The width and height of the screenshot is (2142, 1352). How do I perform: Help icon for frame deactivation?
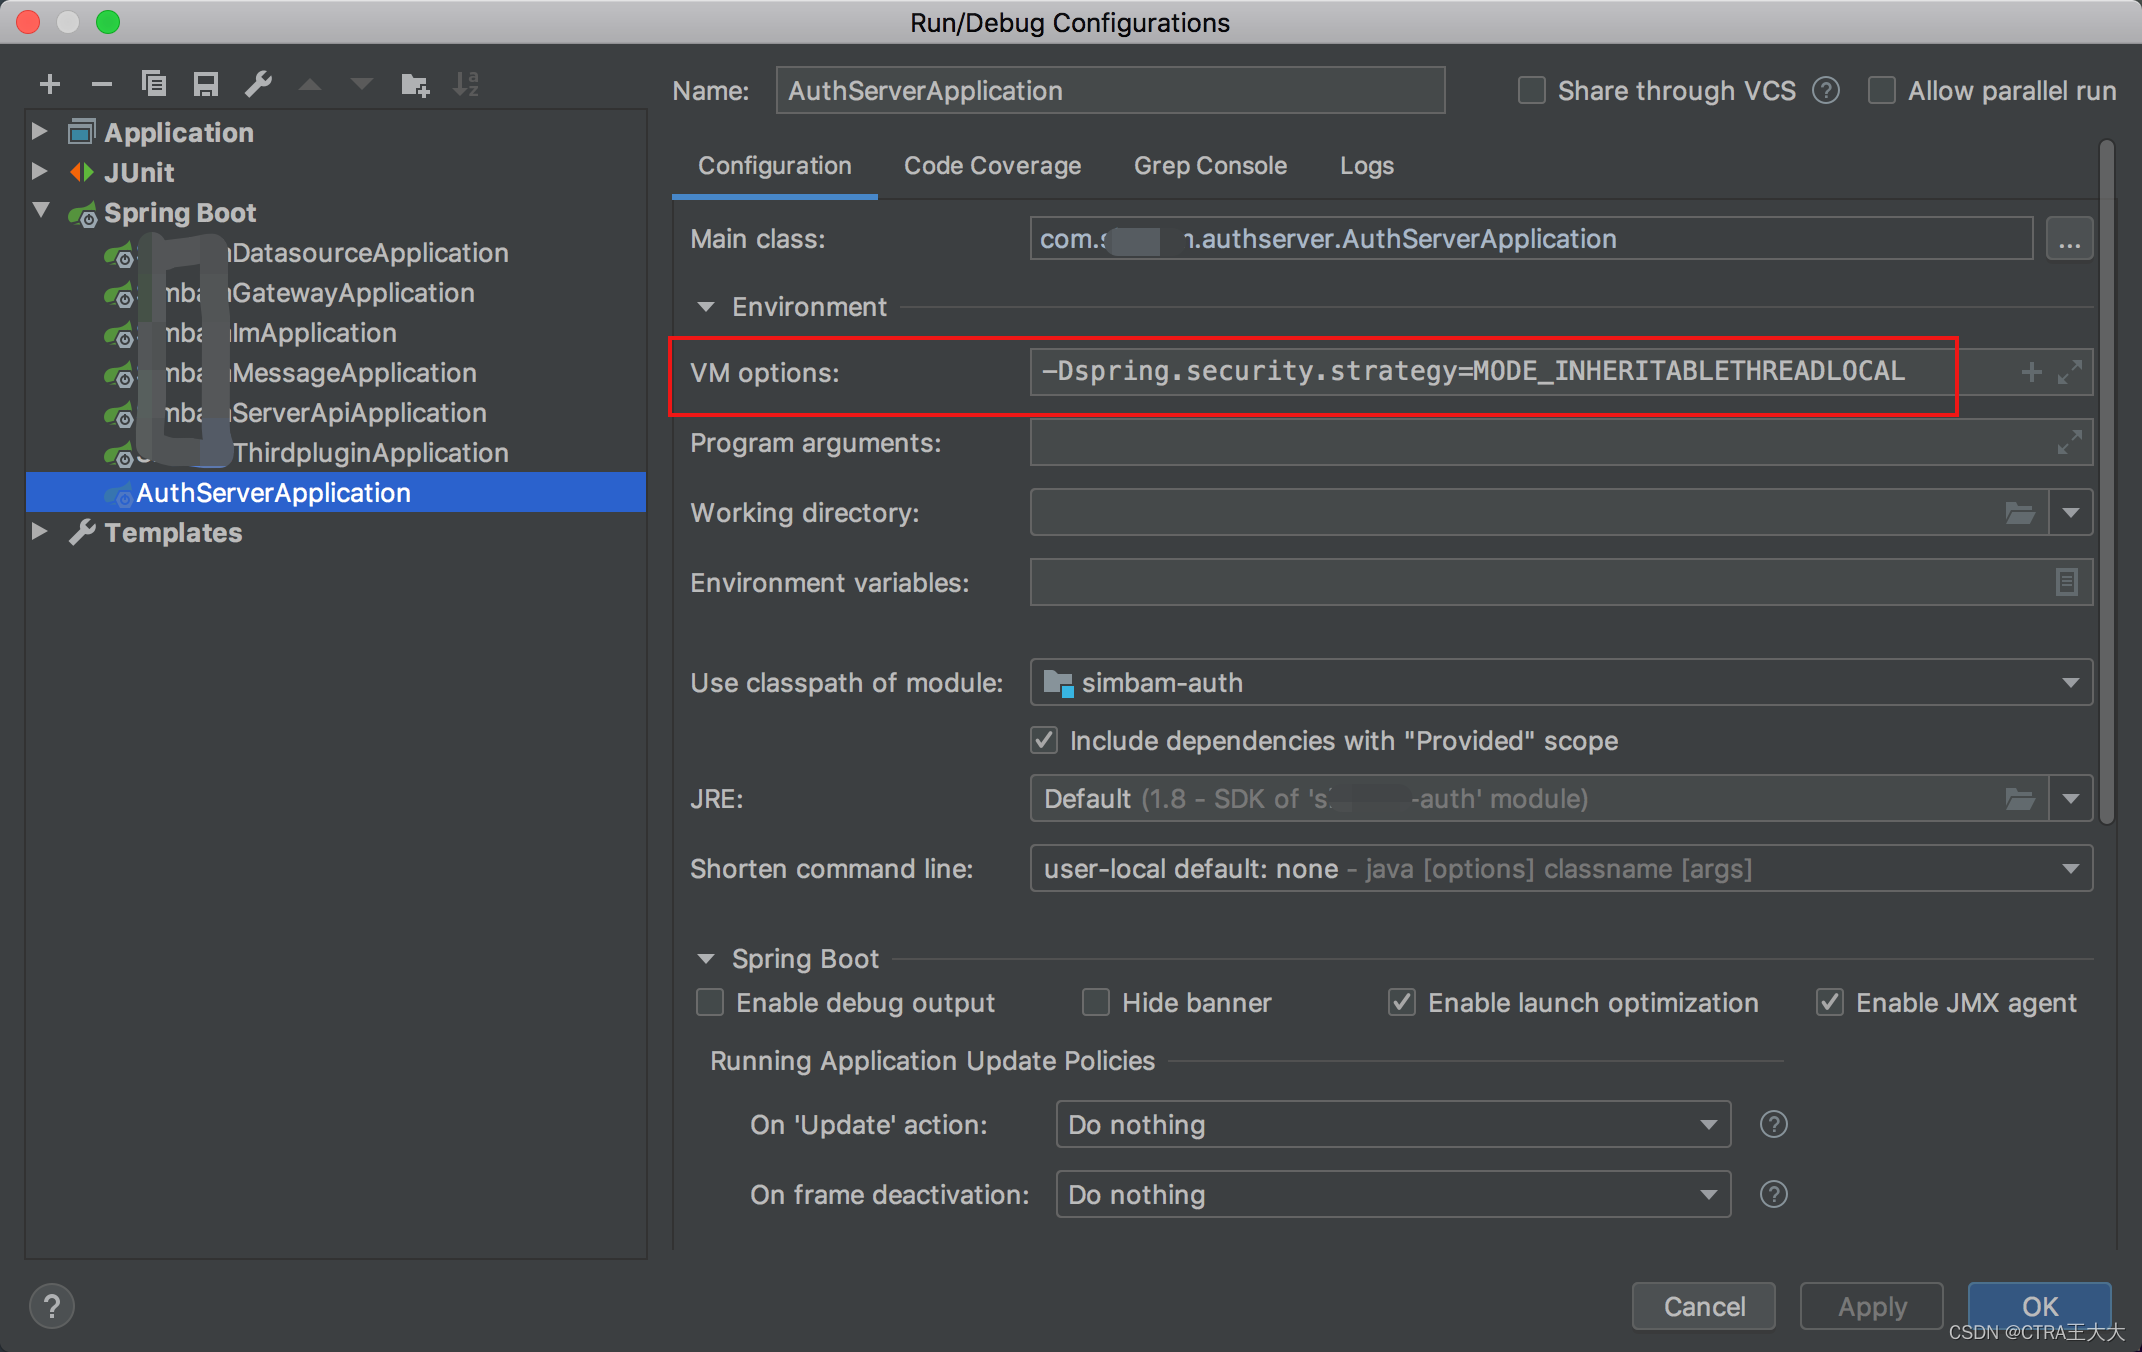click(x=1774, y=1195)
